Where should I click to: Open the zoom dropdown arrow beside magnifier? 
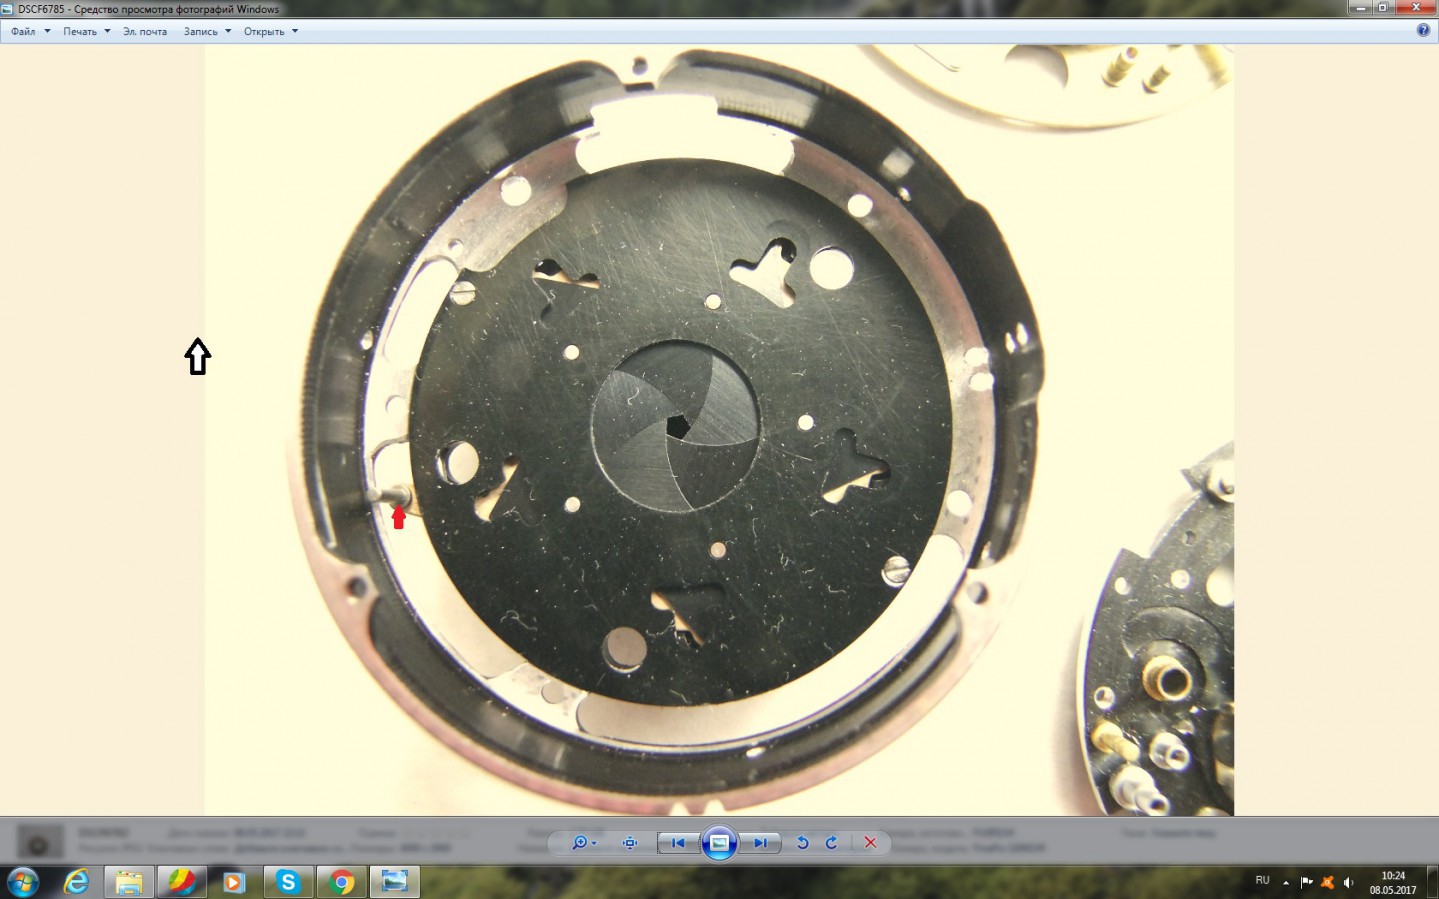[x=594, y=843]
